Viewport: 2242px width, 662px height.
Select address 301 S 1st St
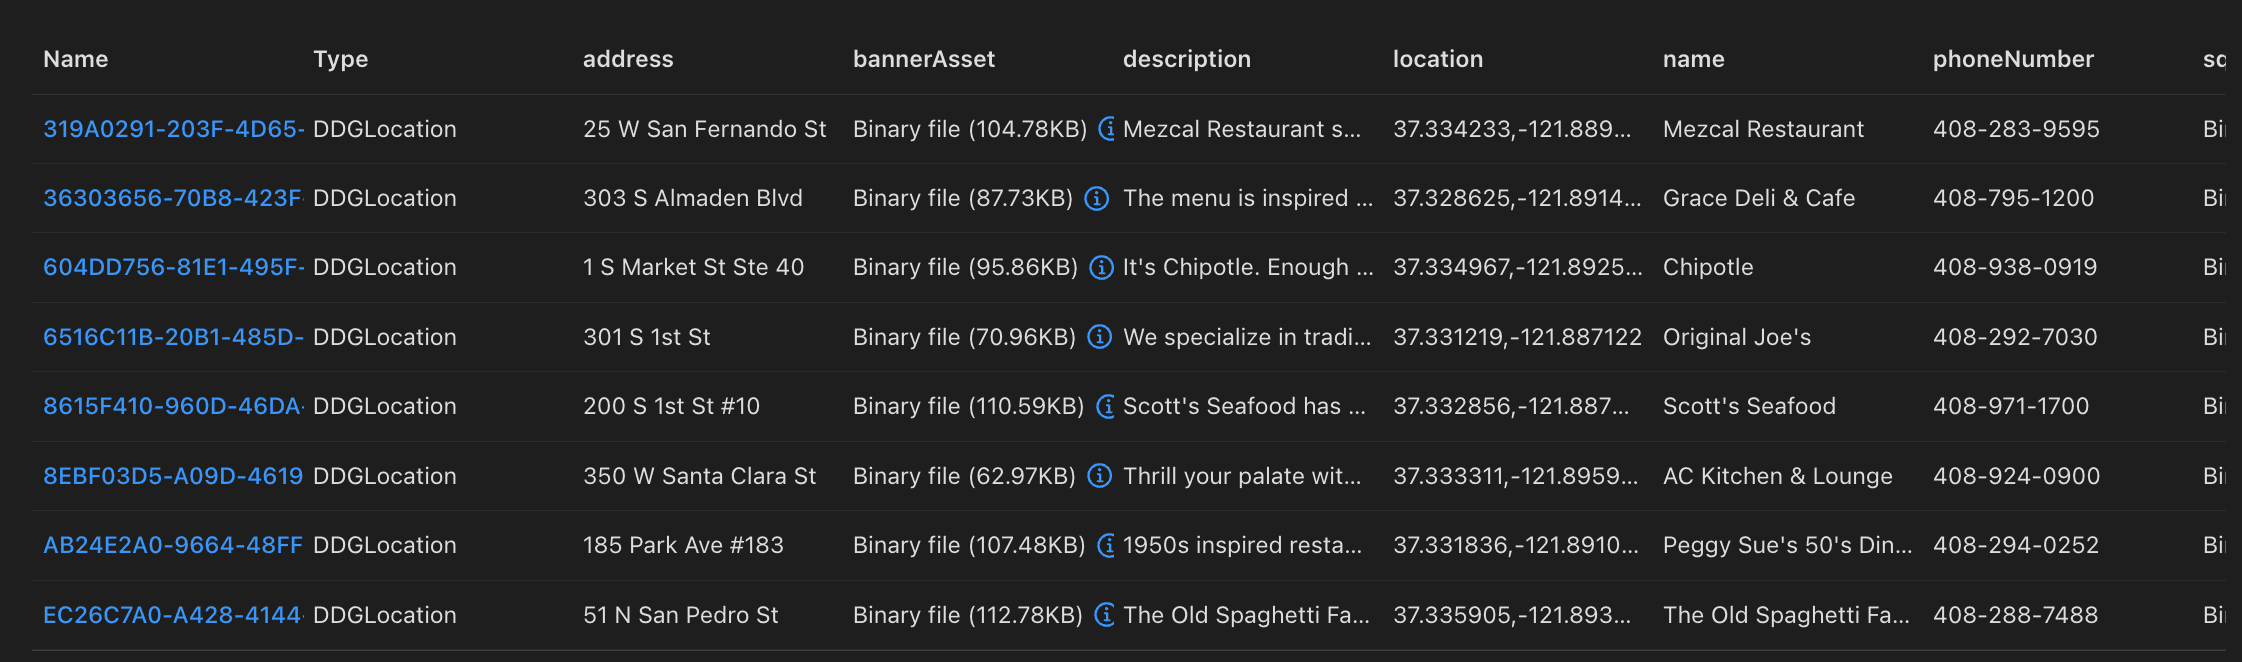(647, 337)
